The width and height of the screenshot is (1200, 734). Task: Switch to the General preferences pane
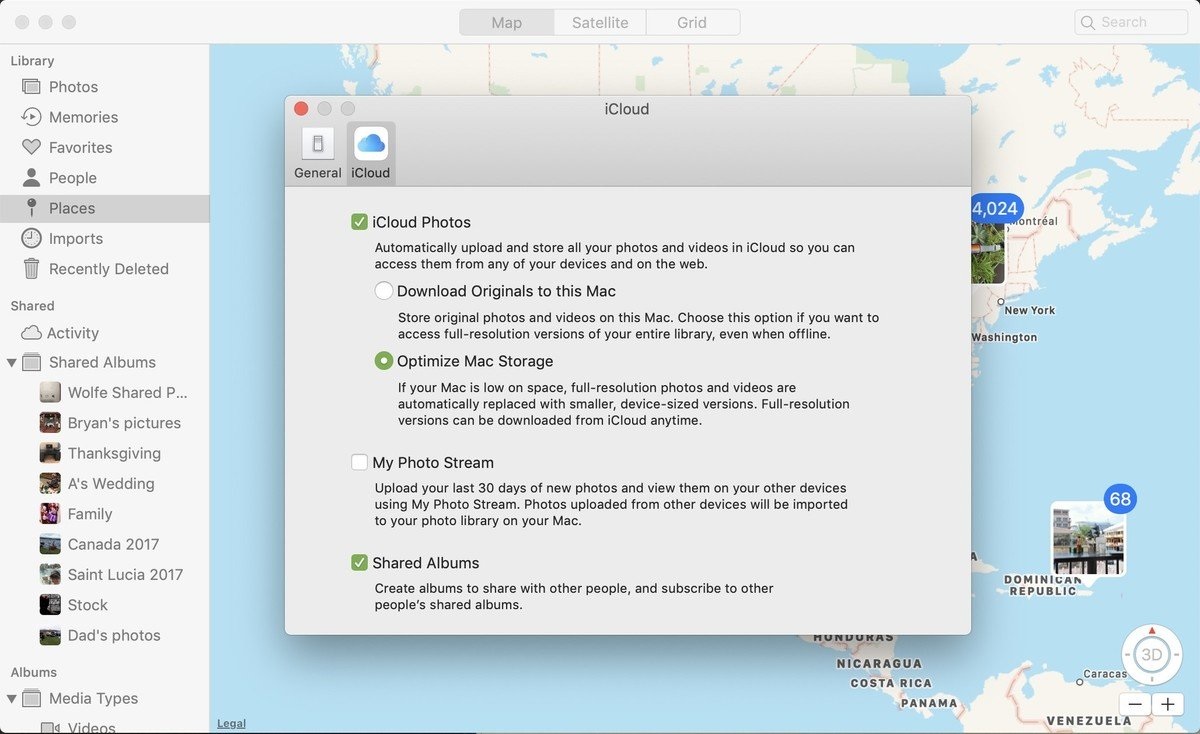click(318, 153)
